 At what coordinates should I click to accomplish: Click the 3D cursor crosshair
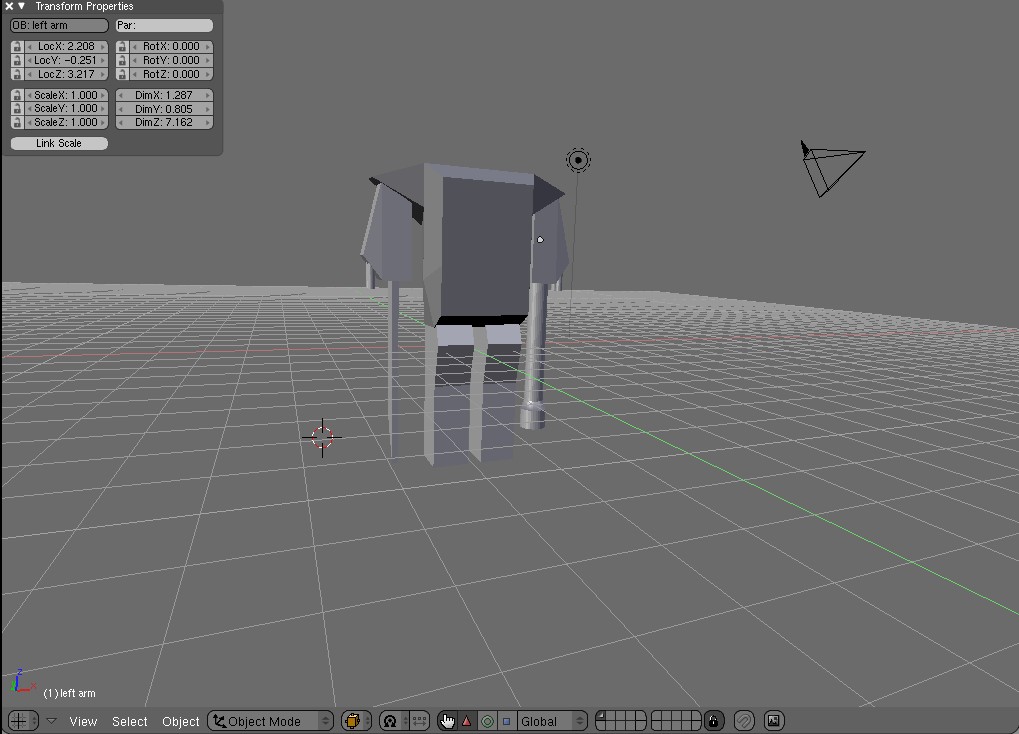point(322,438)
